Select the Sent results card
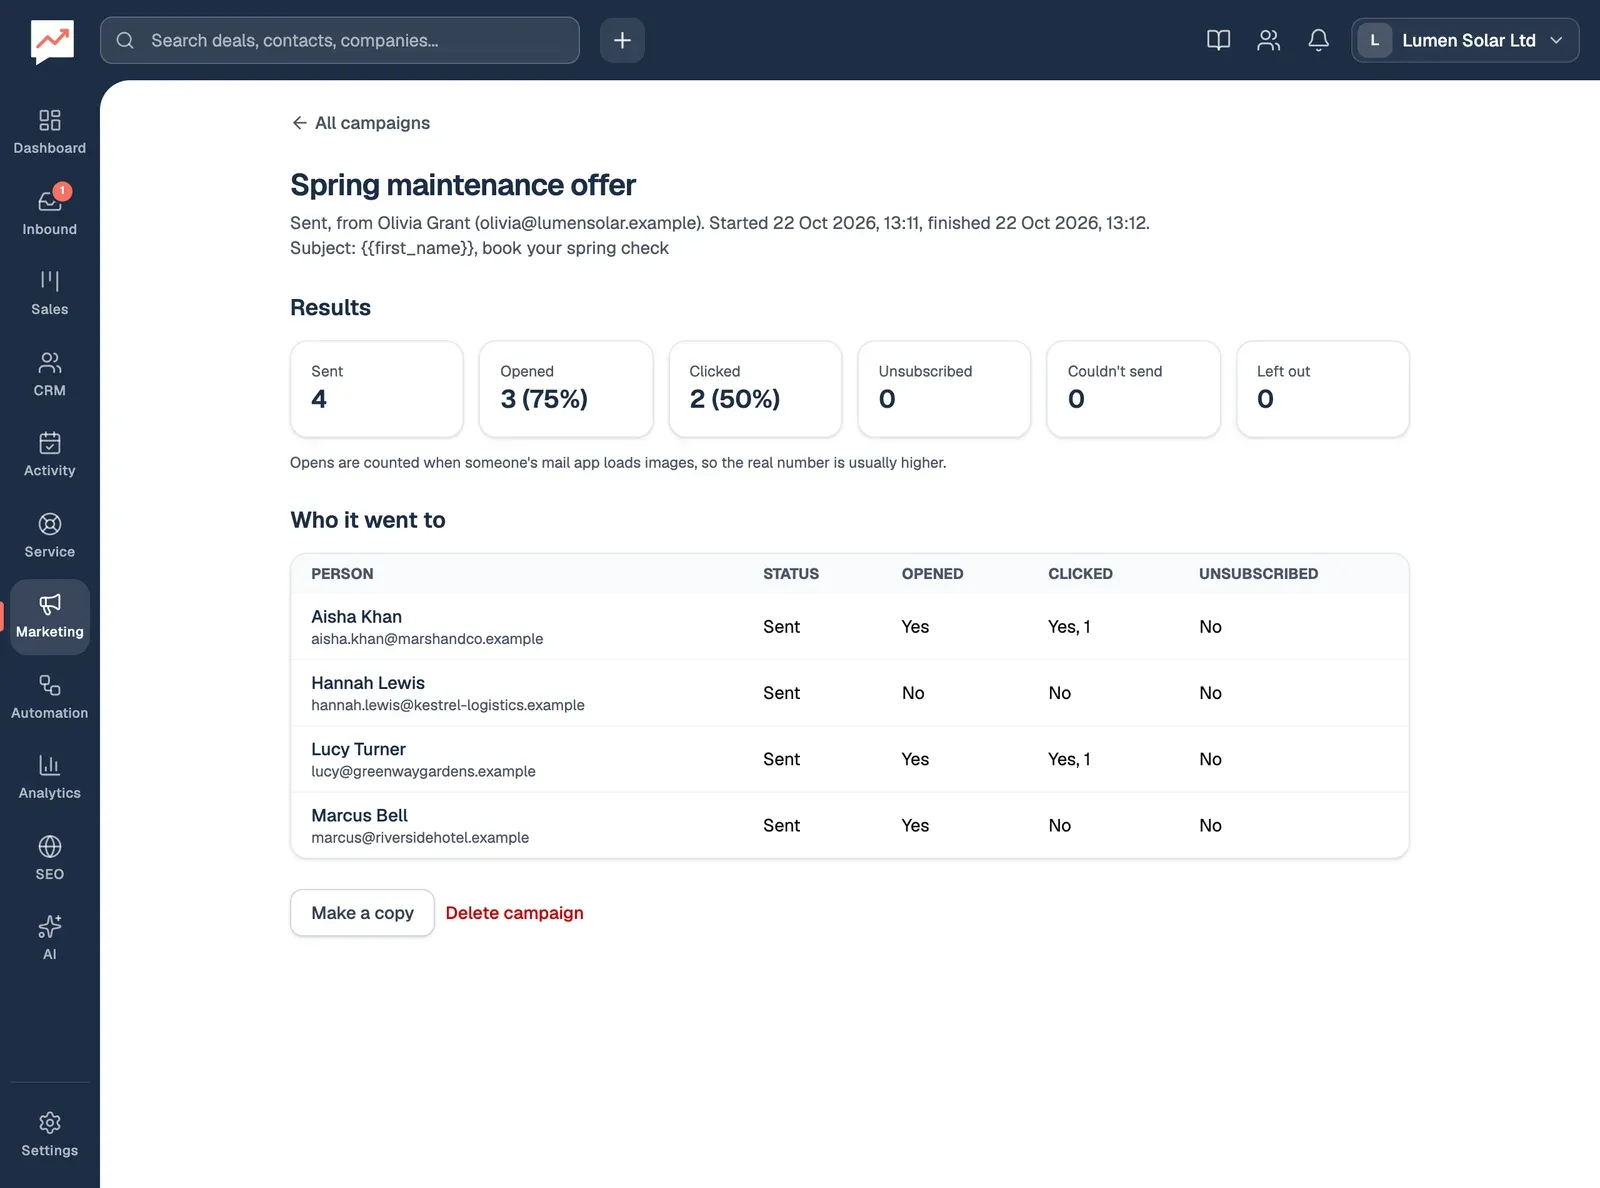Viewport: 1600px width, 1188px height. (x=377, y=389)
